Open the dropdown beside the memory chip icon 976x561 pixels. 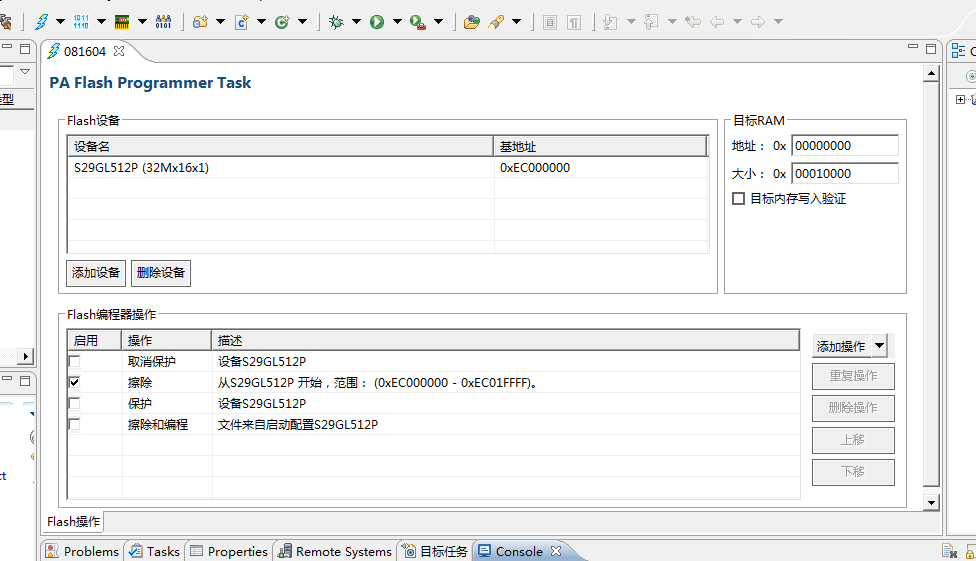143,21
